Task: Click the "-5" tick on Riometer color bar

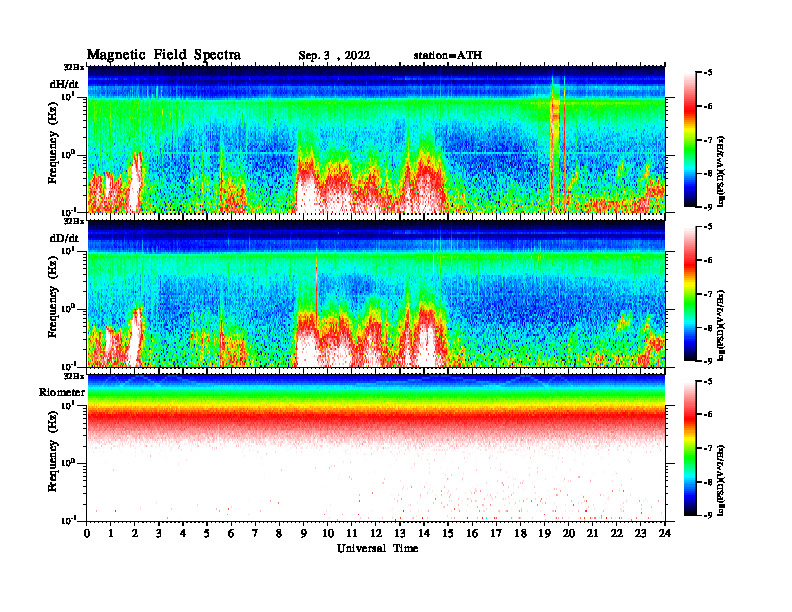Action: tap(708, 381)
